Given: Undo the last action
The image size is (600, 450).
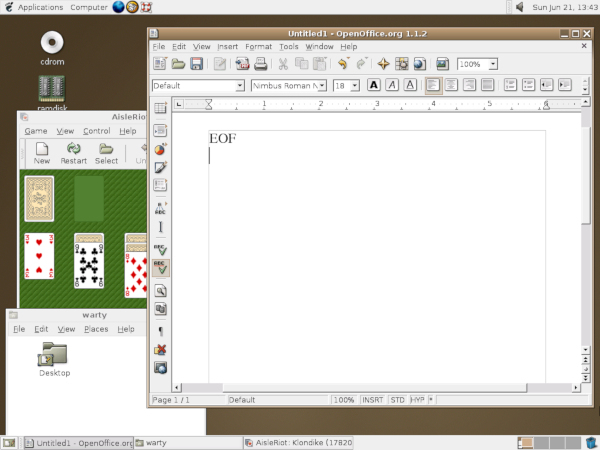Looking at the screenshot, I should 343,64.
